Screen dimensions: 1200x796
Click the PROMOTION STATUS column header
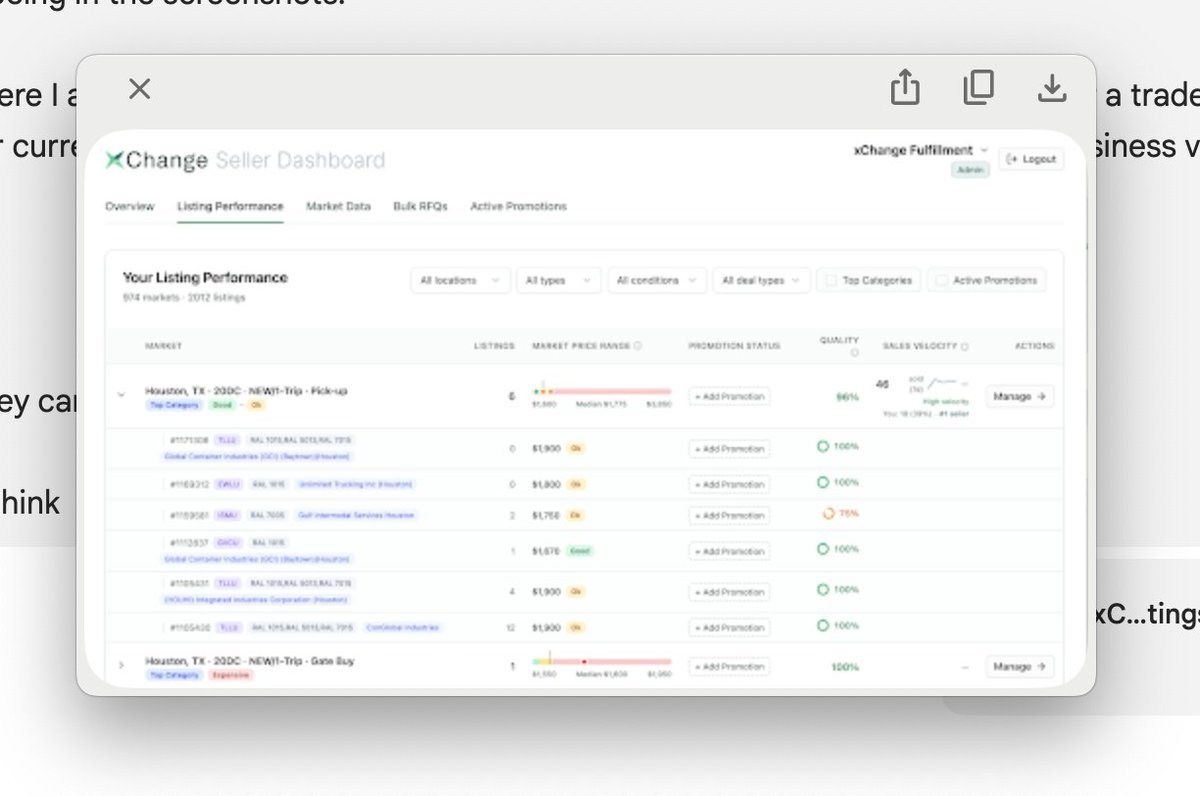[734, 346]
